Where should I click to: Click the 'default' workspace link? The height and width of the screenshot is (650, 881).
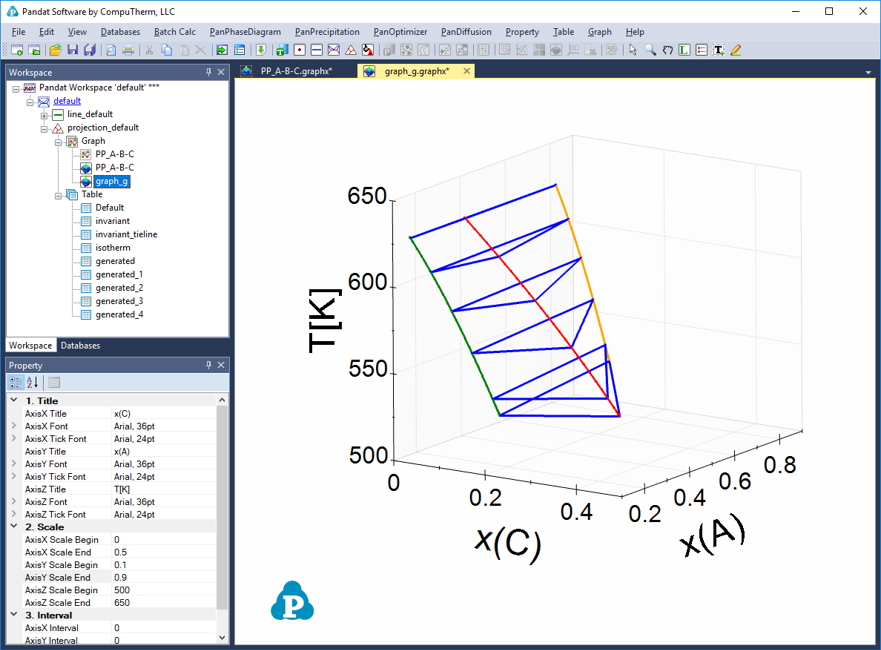tap(67, 101)
